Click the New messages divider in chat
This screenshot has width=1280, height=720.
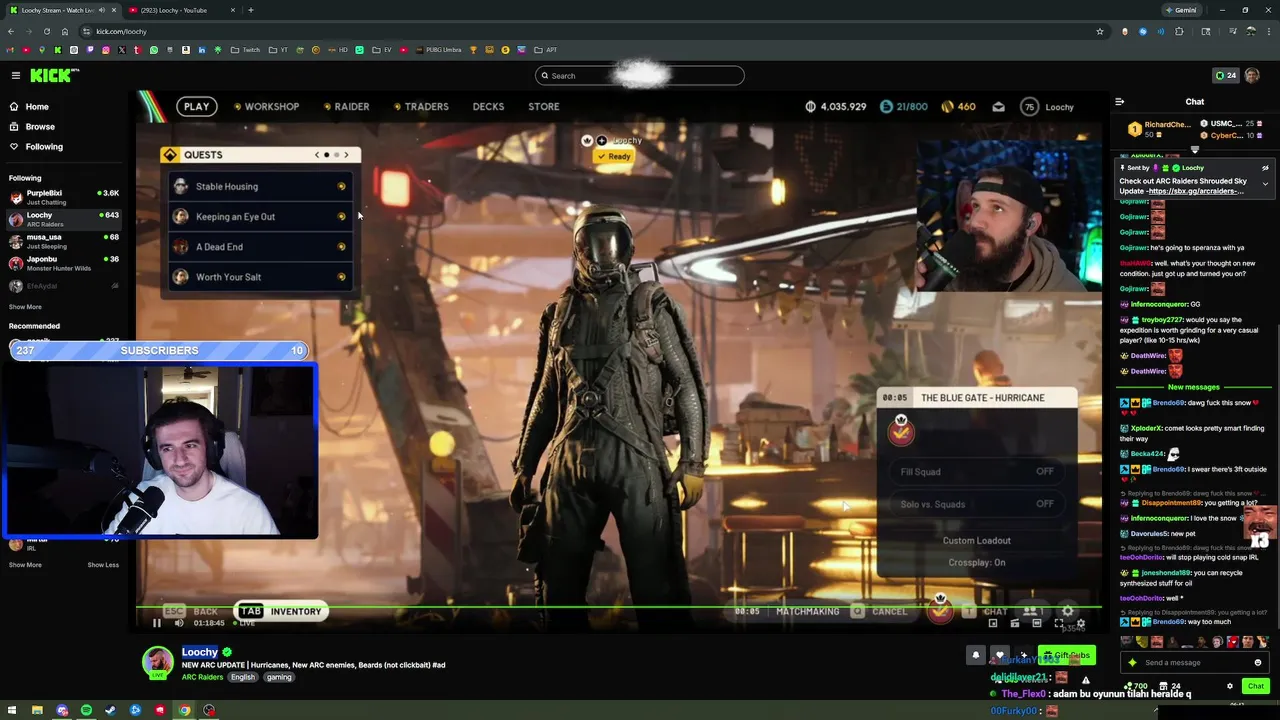click(1194, 387)
